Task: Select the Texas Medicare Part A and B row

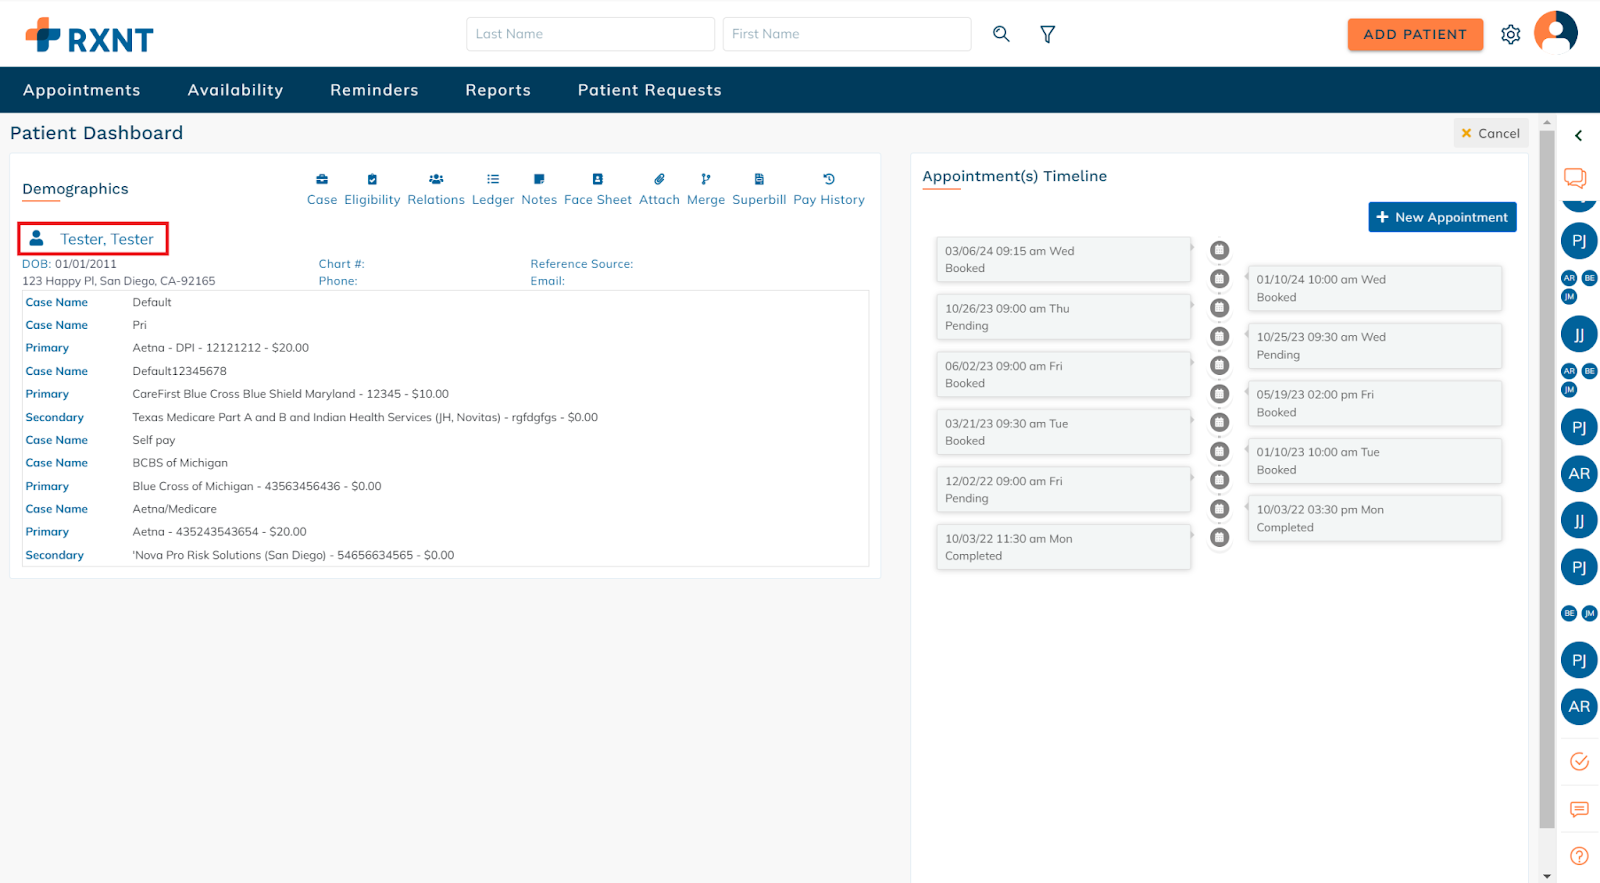Action: [x=445, y=417]
